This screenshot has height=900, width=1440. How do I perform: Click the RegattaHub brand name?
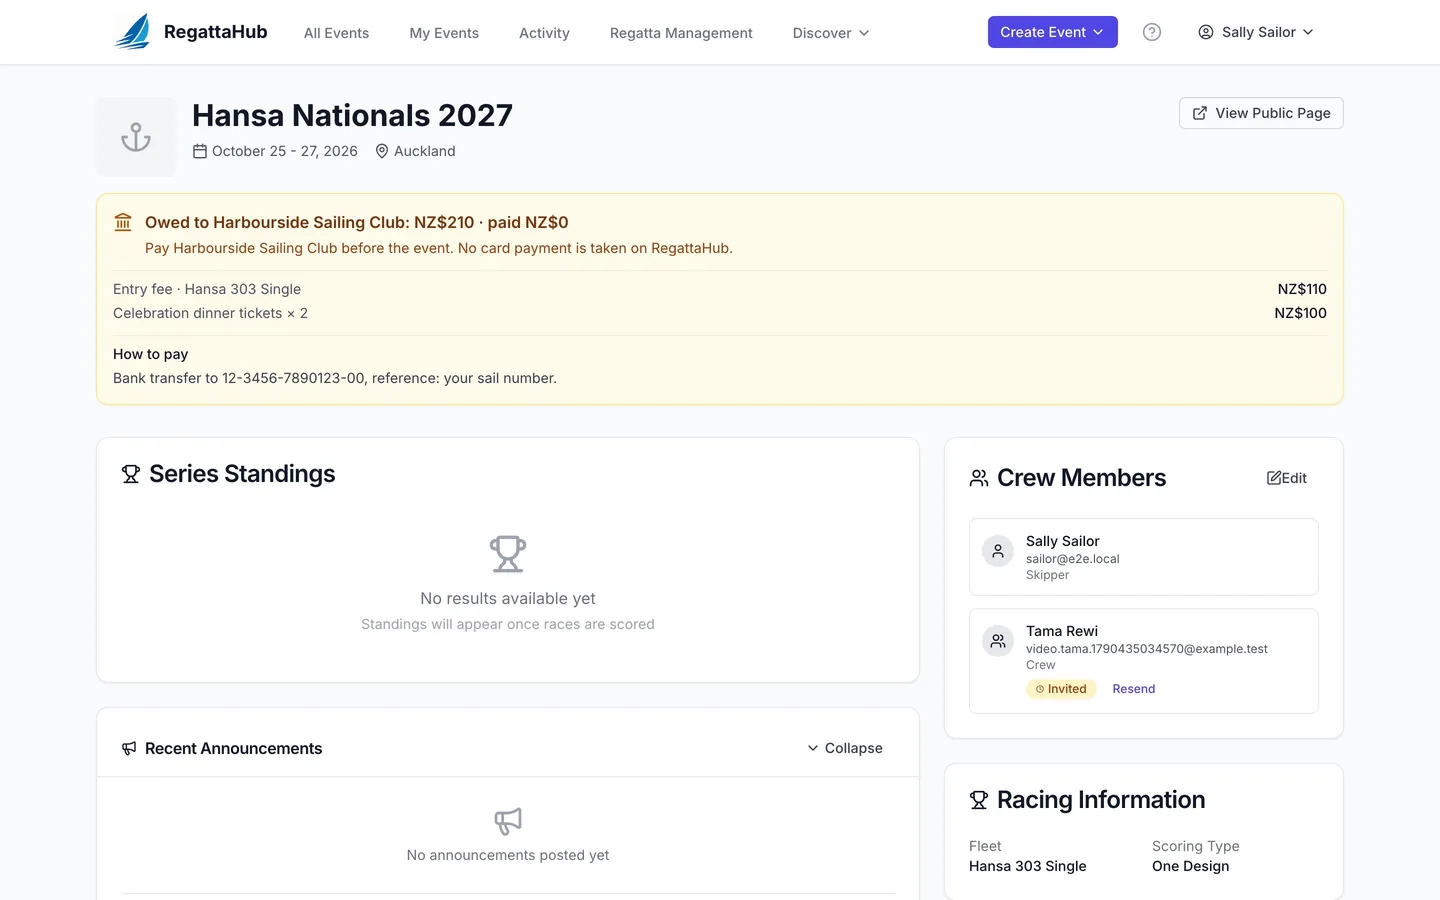[x=216, y=32]
